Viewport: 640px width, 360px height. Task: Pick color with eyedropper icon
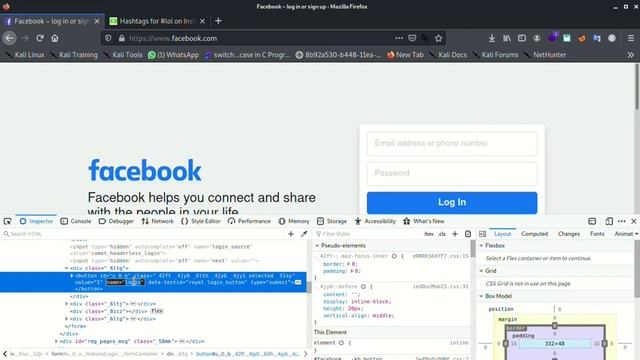(304, 234)
